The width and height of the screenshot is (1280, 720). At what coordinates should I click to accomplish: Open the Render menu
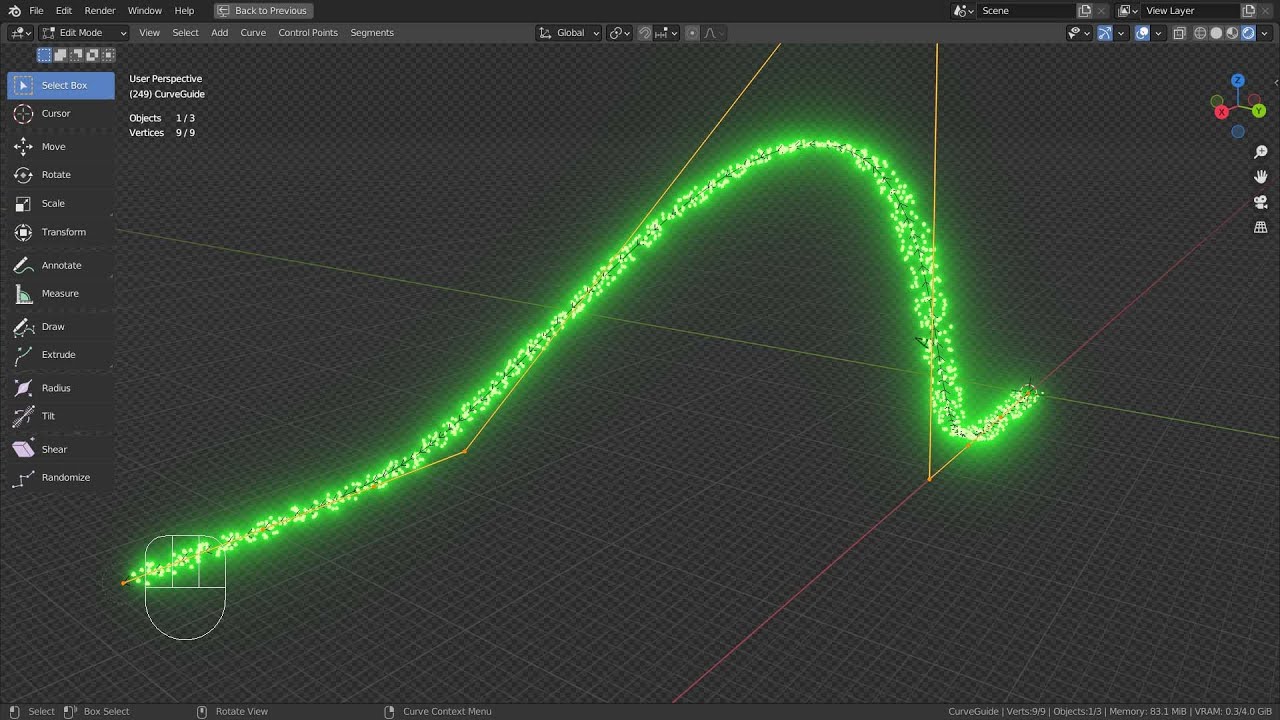point(100,11)
